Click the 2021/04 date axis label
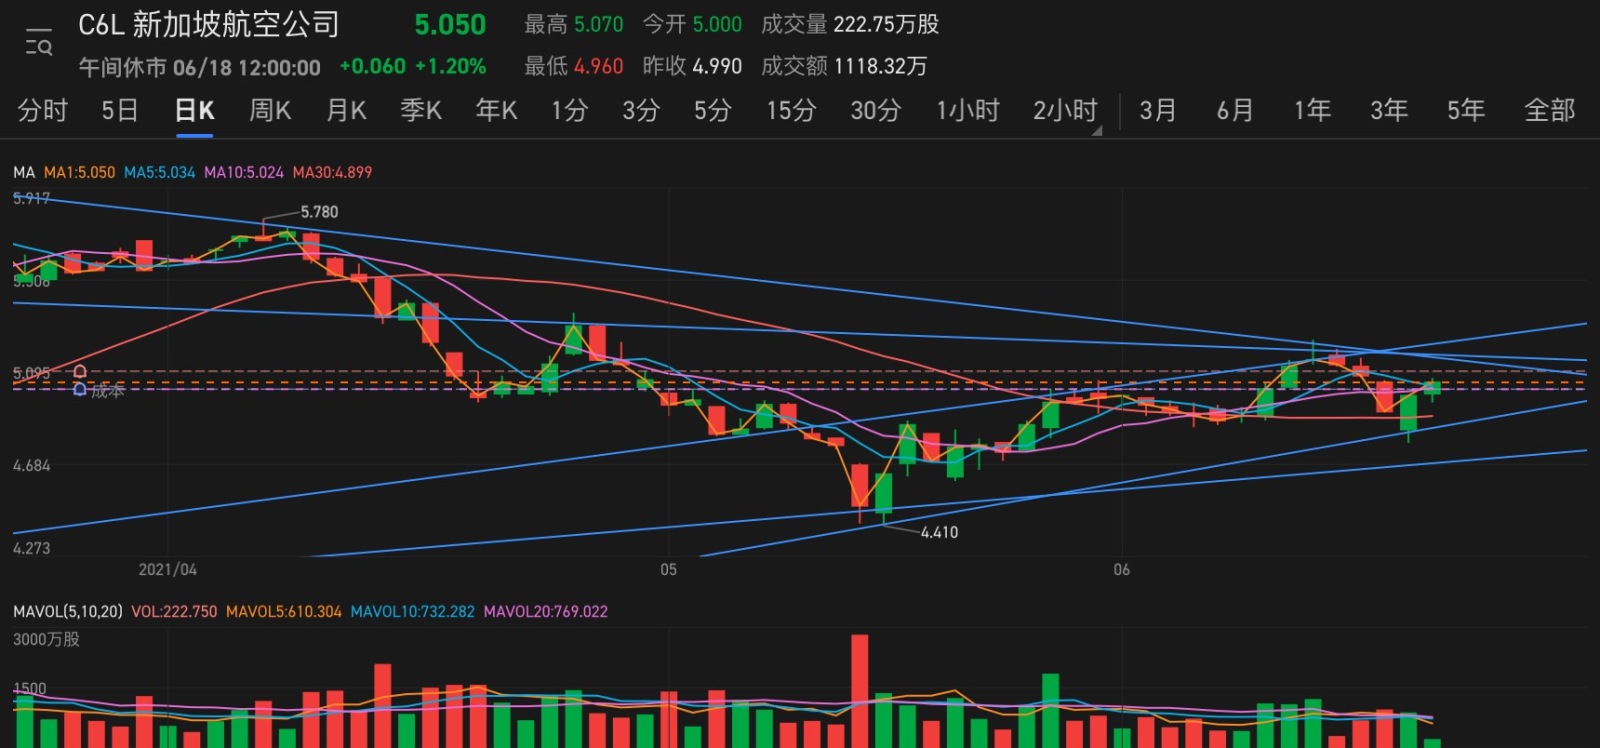 point(167,569)
